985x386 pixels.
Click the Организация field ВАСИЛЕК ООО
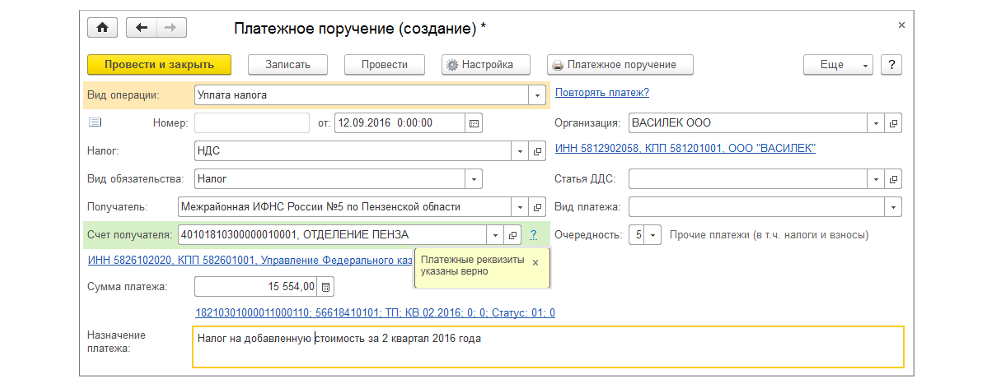coord(748,123)
